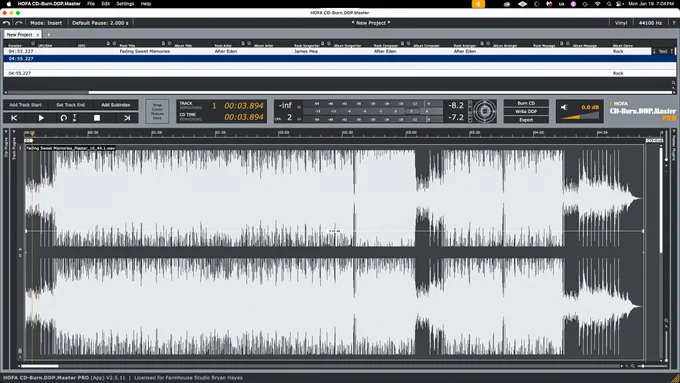Click James Mea songwriter cell

[306, 51]
